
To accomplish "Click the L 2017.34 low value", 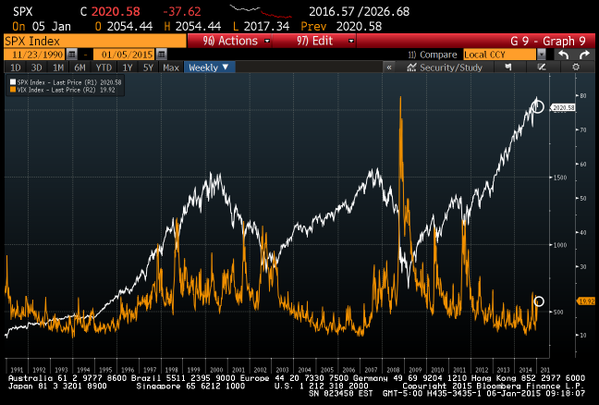I will [261, 26].
